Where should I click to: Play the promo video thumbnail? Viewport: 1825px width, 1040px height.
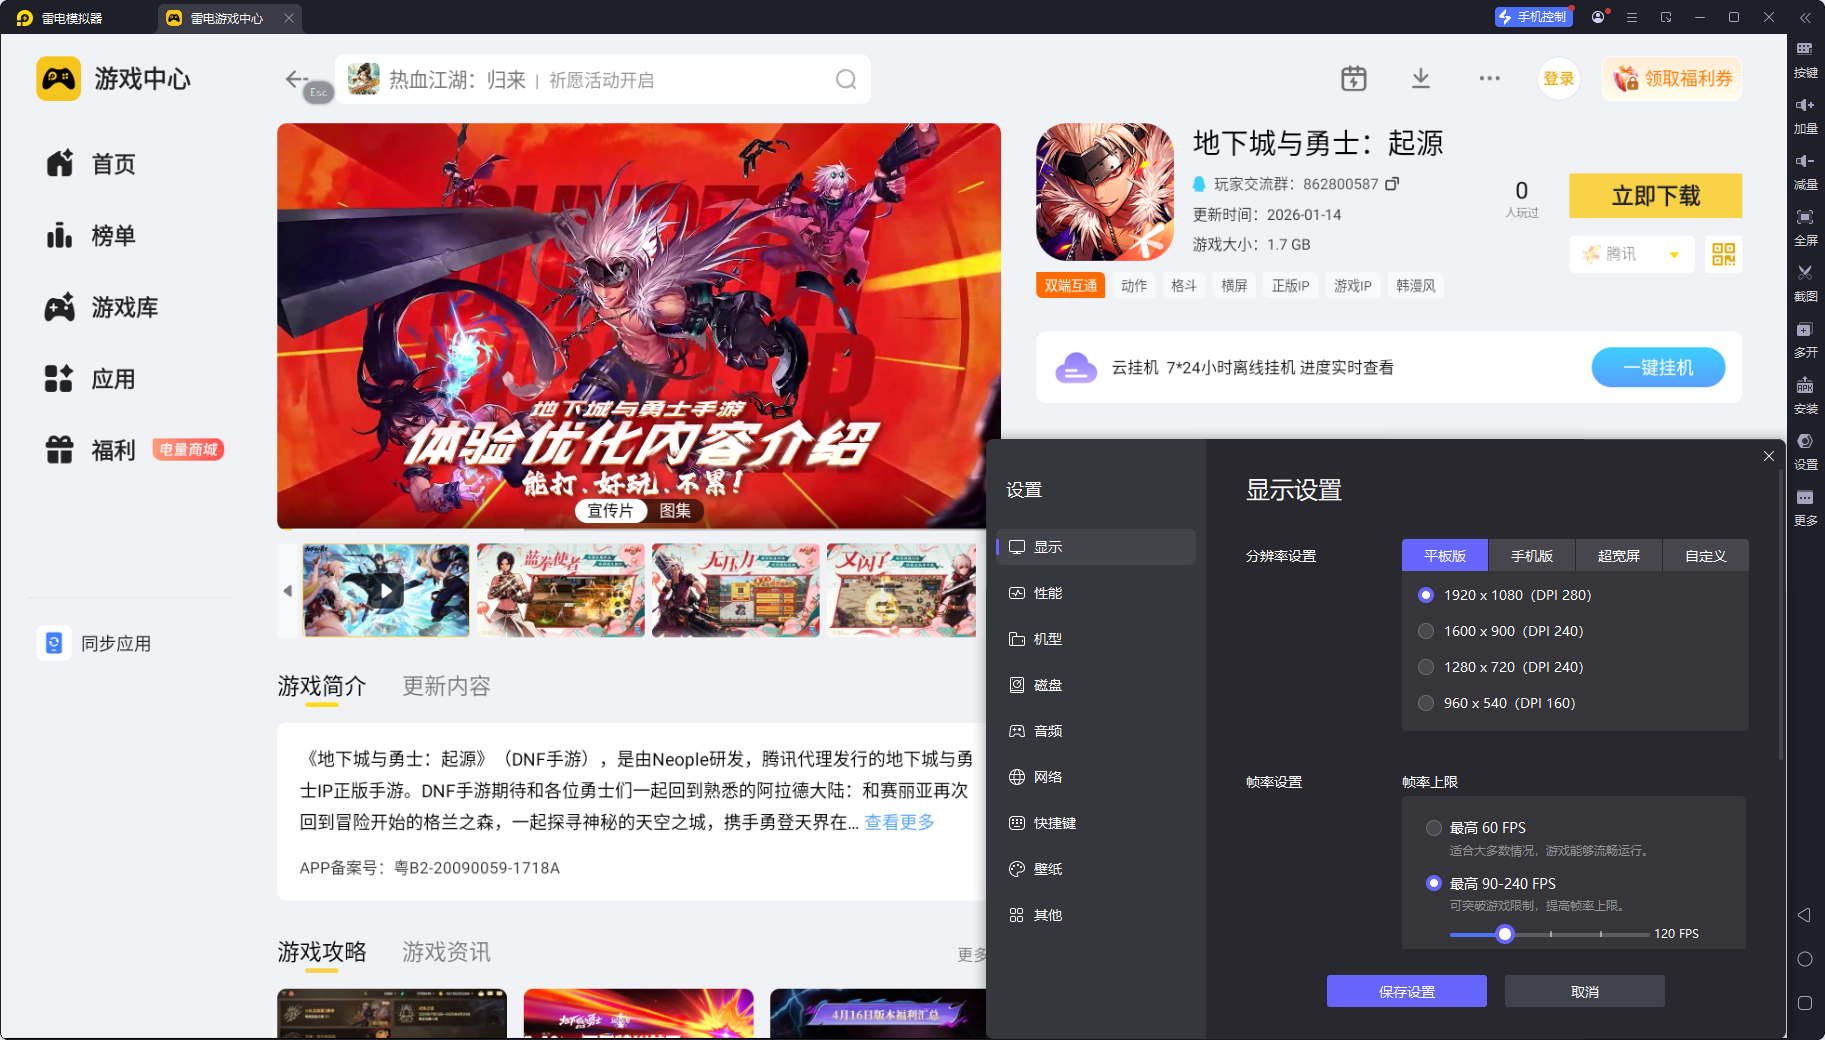[x=386, y=590]
